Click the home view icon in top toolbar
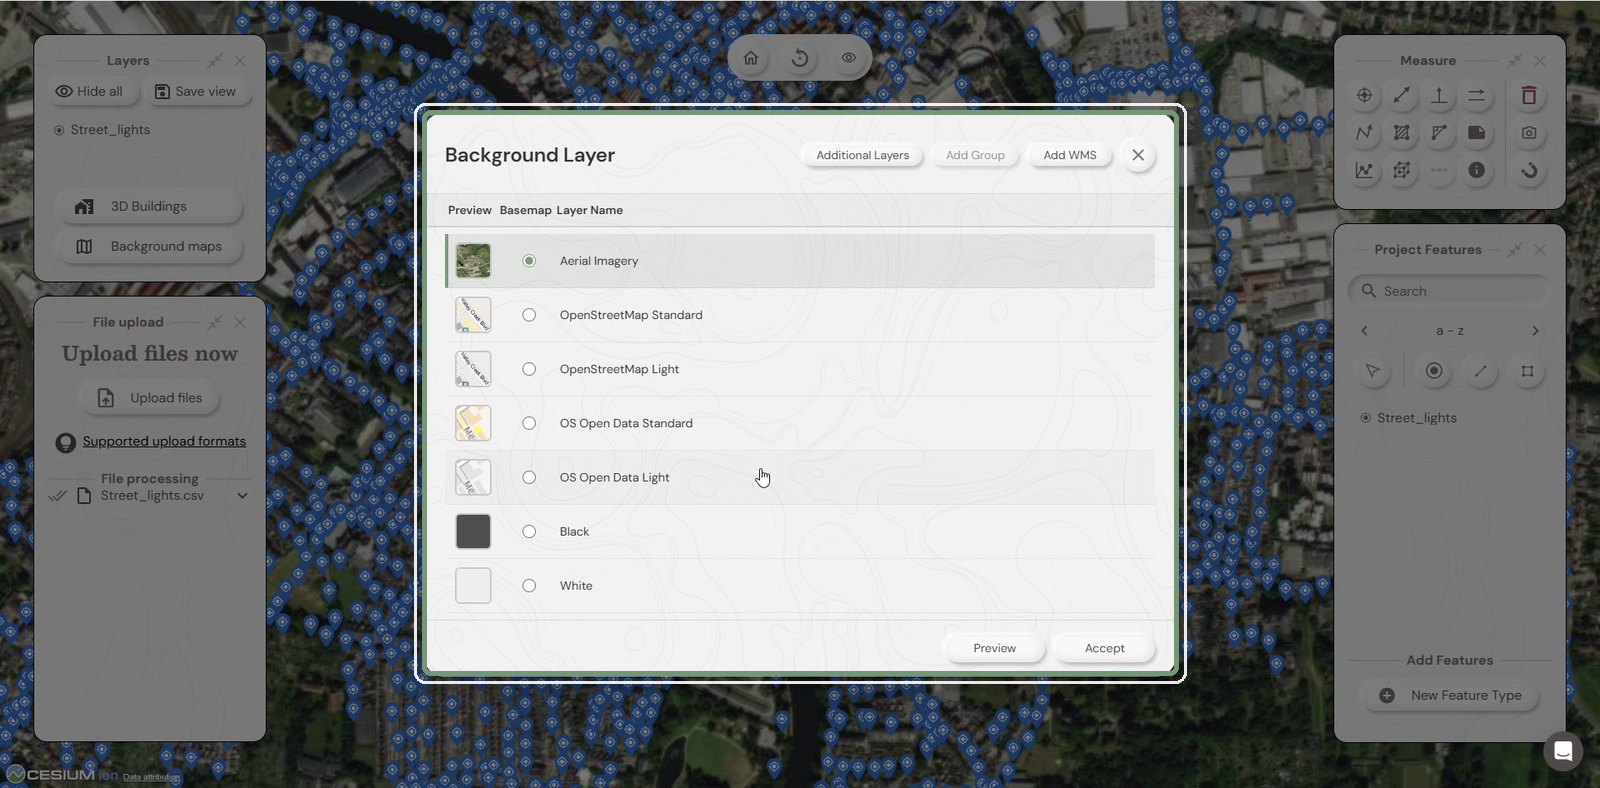The image size is (1600, 788). click(751, 58)
